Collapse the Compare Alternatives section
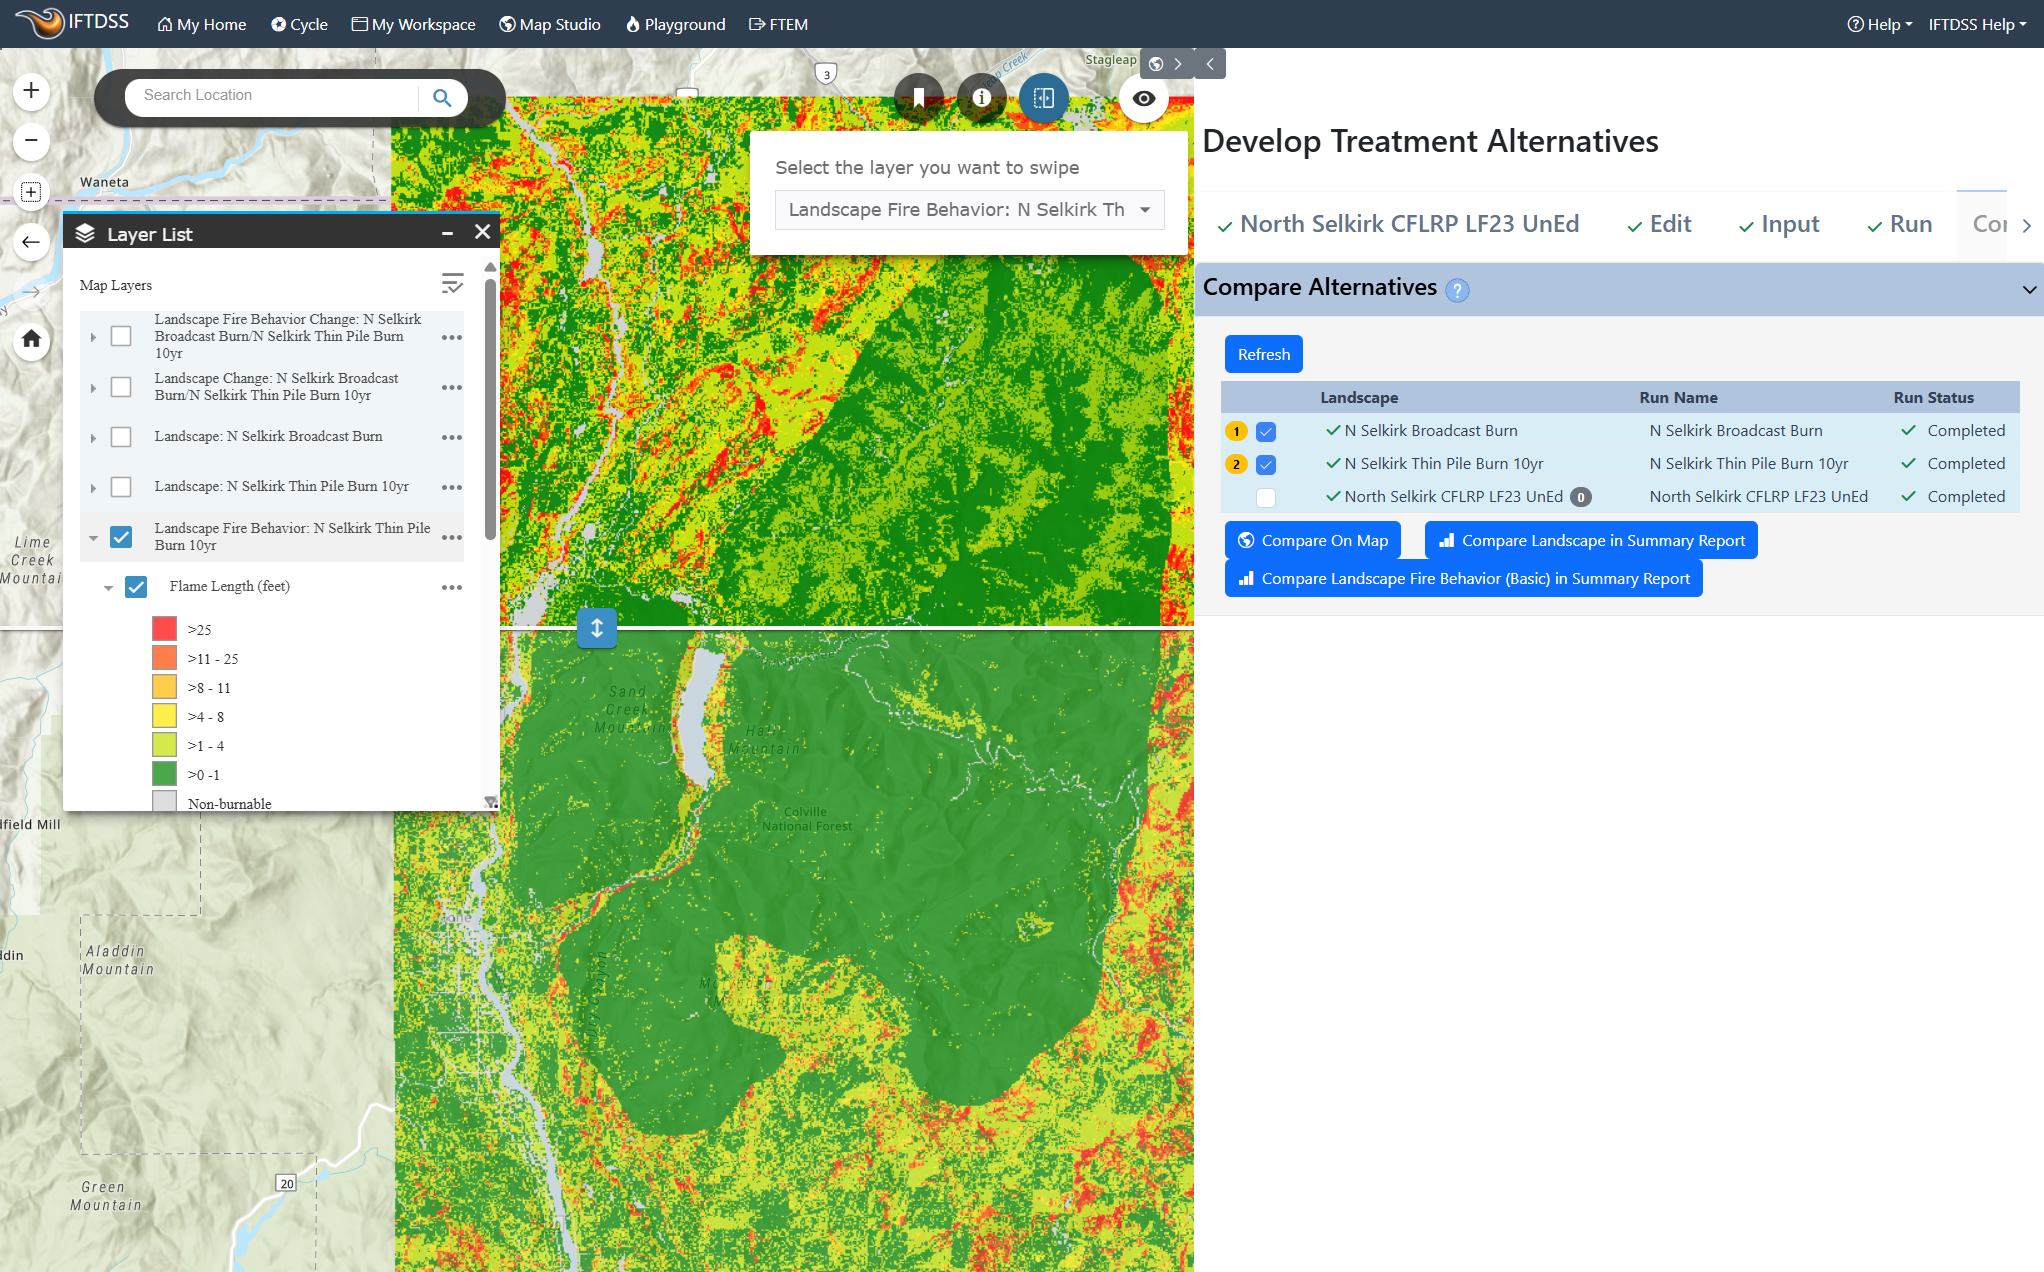Viewport: 2044px width, 1272px height. [x=2028, y=290]
